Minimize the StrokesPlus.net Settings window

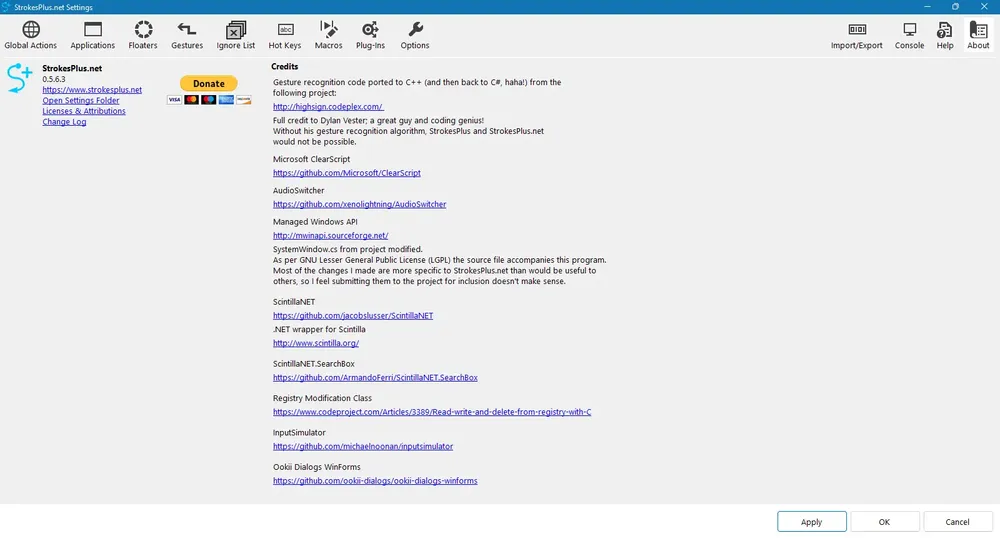click(x=927, y=6)
